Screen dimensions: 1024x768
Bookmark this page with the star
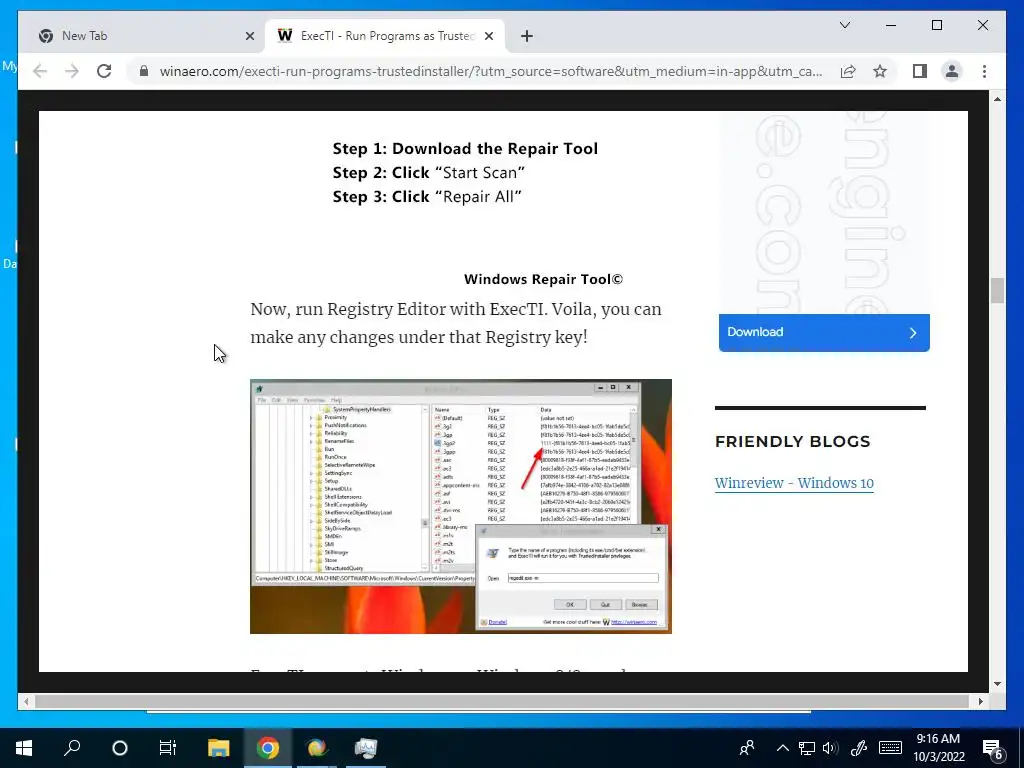coord(880,71)
